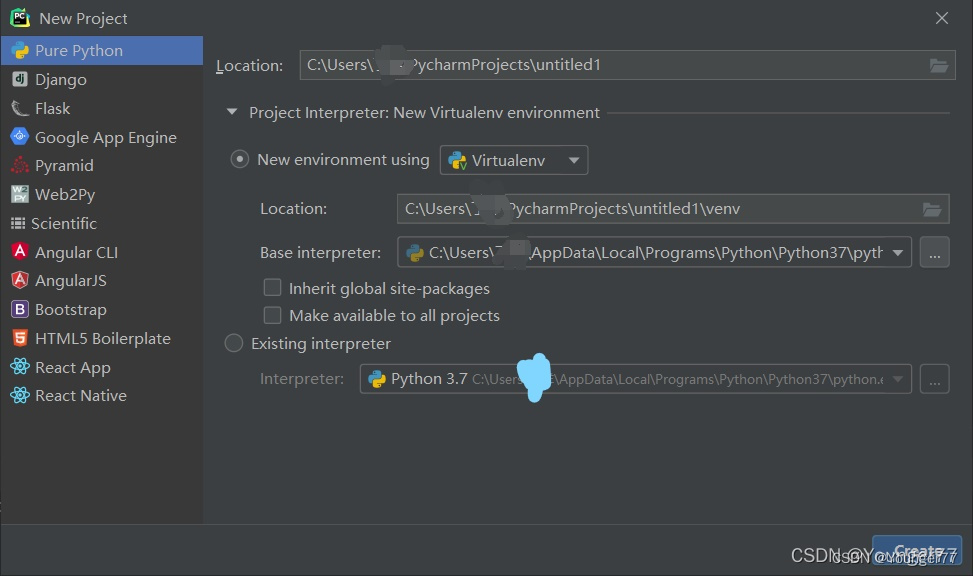Screen dimensions: 973x576
Task: Pick the Flask project icon
Action: point(20,108)
